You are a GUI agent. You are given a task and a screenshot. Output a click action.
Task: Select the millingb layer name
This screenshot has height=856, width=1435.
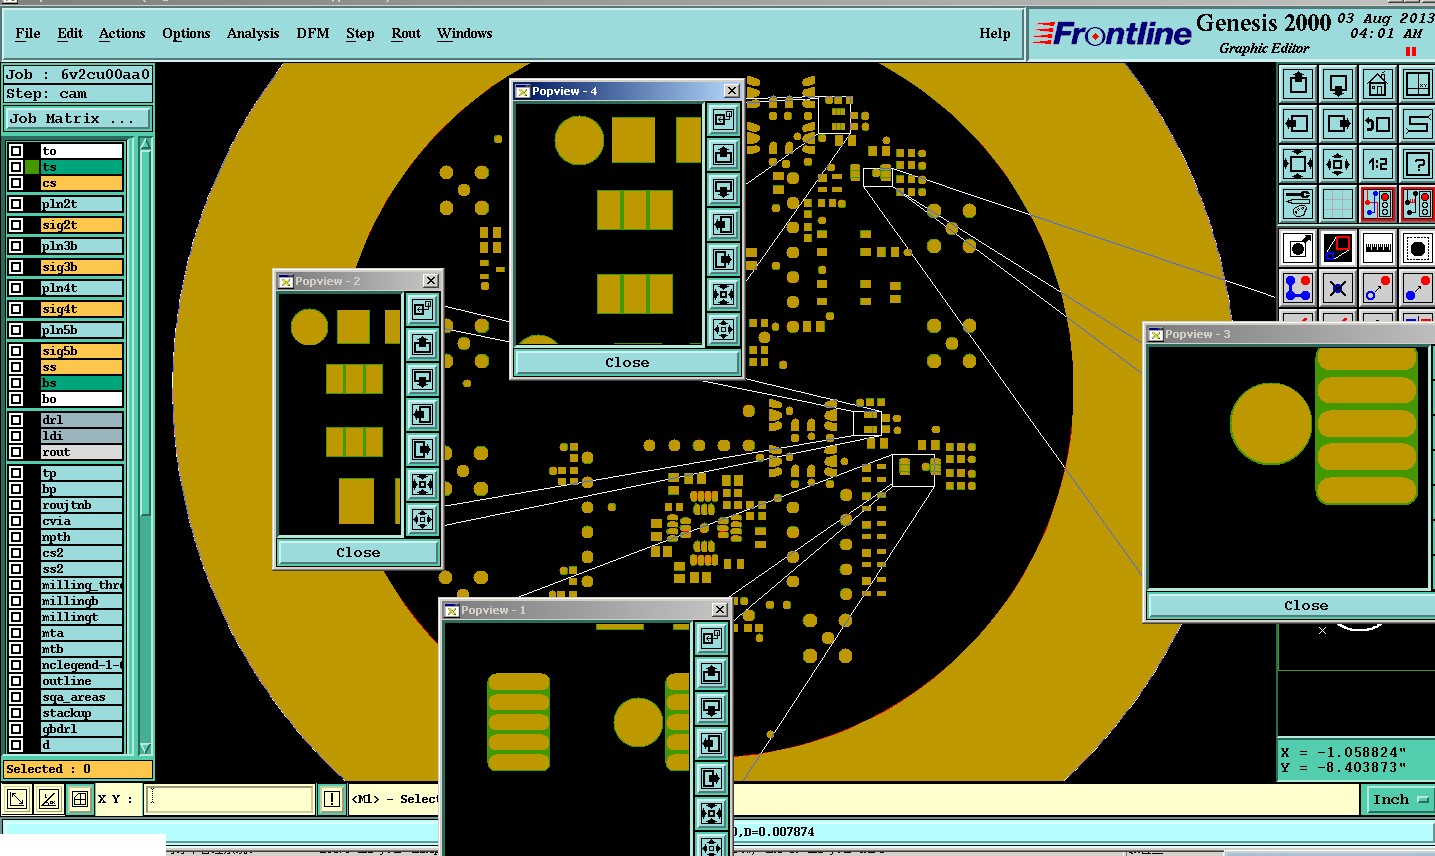81,601
